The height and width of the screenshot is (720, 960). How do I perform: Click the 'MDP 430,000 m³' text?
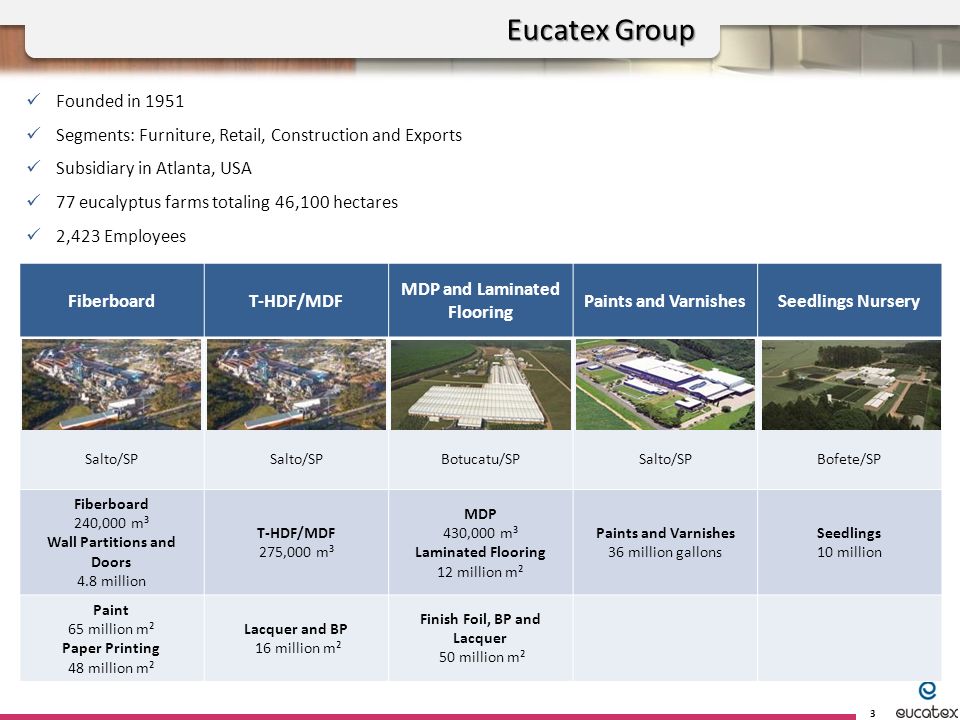(x=481, y=522)
